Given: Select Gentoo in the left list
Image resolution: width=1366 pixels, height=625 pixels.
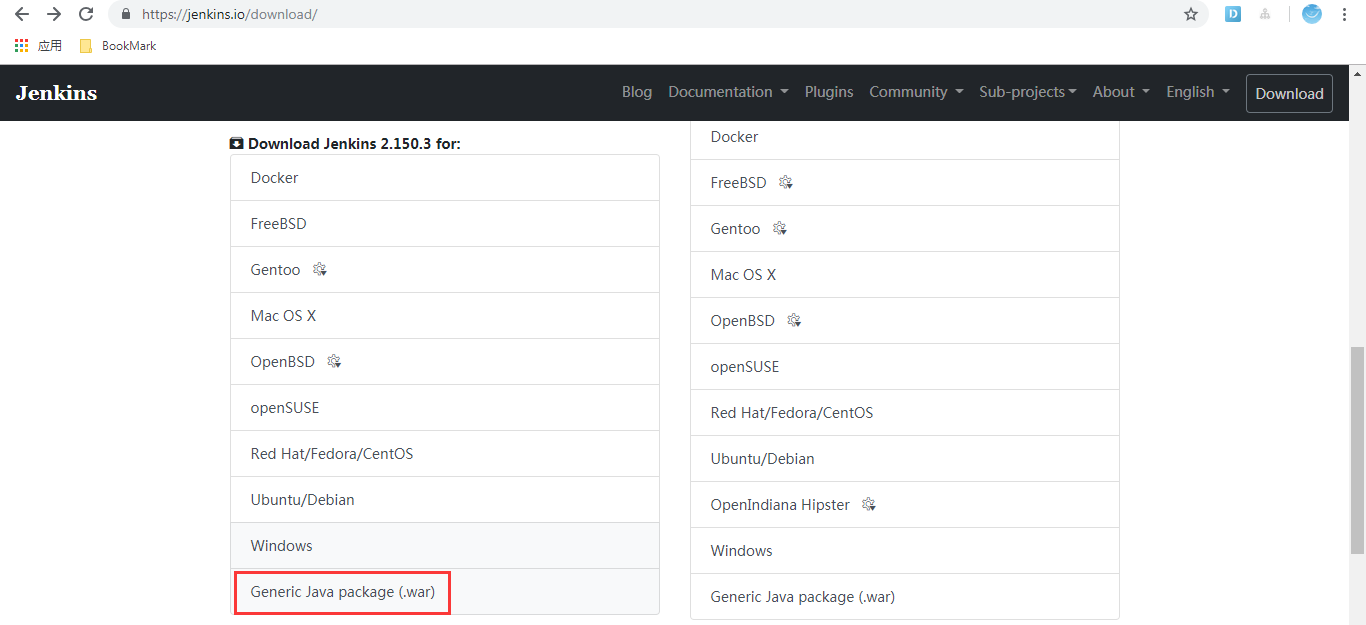Looking at the screenshot, I should [445, 270].
